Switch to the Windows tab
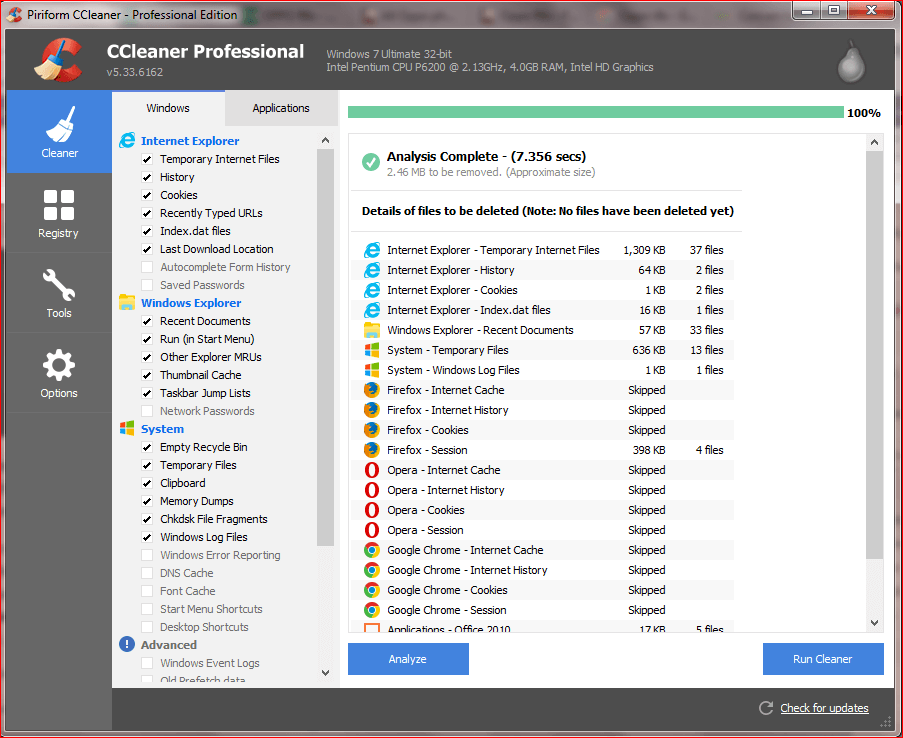The width and height of the screenshot is (903, 738). click(x=168, y=108)
